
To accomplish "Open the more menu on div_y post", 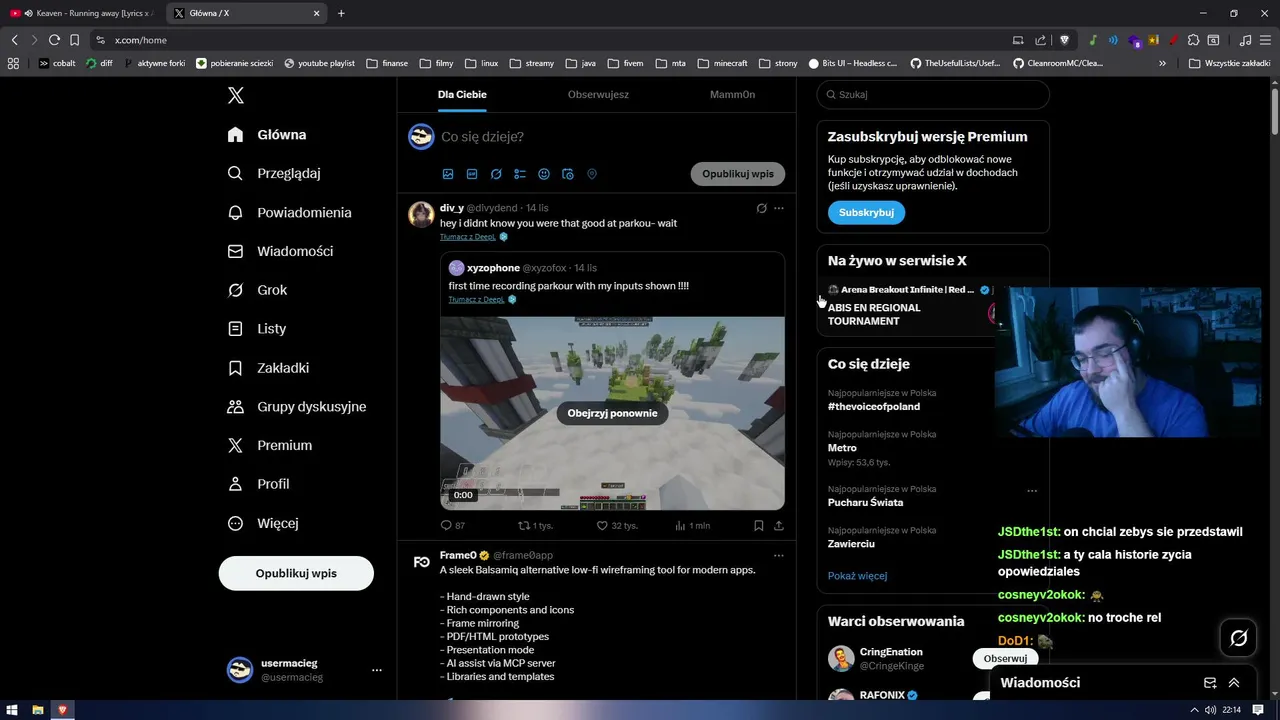I will (x=779, y=208).
